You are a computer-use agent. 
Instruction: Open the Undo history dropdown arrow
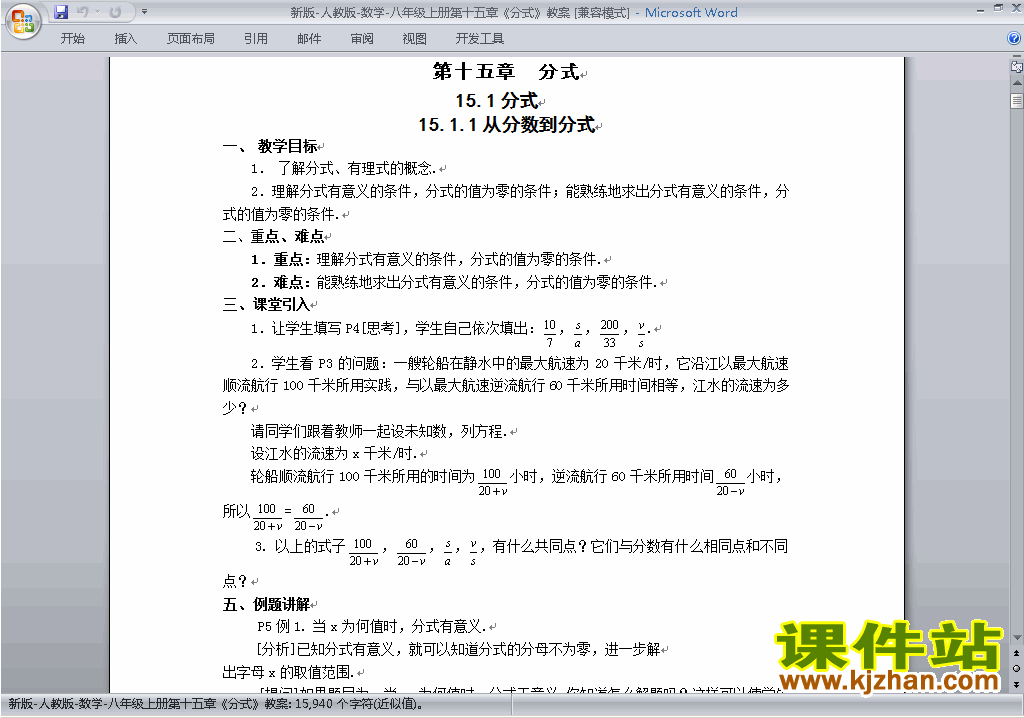coord(97,12)
